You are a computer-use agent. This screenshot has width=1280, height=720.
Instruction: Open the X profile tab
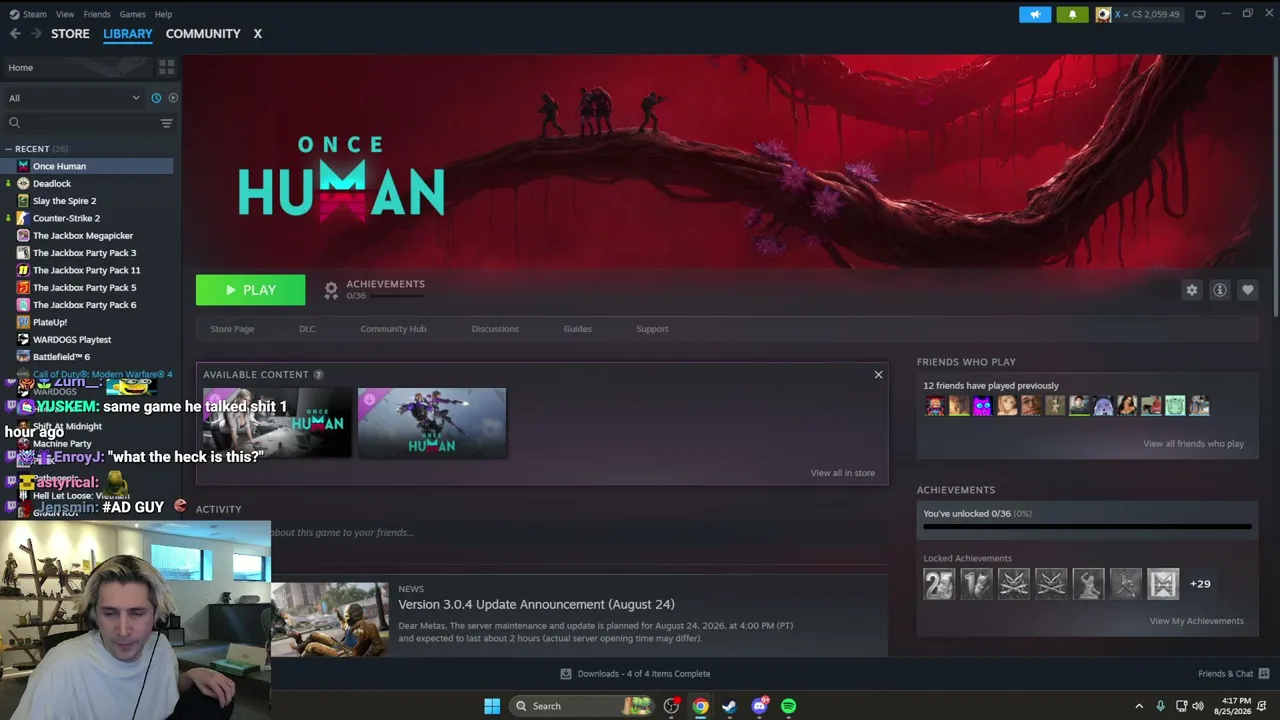point(257,34)
